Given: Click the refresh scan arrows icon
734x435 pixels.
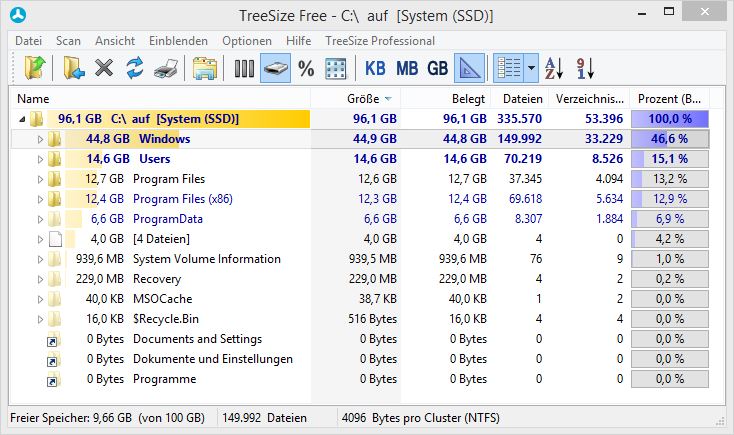Looking at the screenshot, I should pyautogui.click(x=135, y=68).
